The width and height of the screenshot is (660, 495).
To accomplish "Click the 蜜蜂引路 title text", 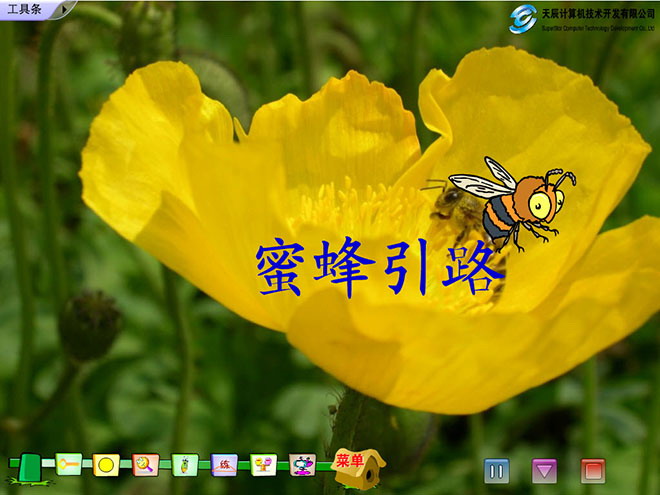I will point(378,267).
